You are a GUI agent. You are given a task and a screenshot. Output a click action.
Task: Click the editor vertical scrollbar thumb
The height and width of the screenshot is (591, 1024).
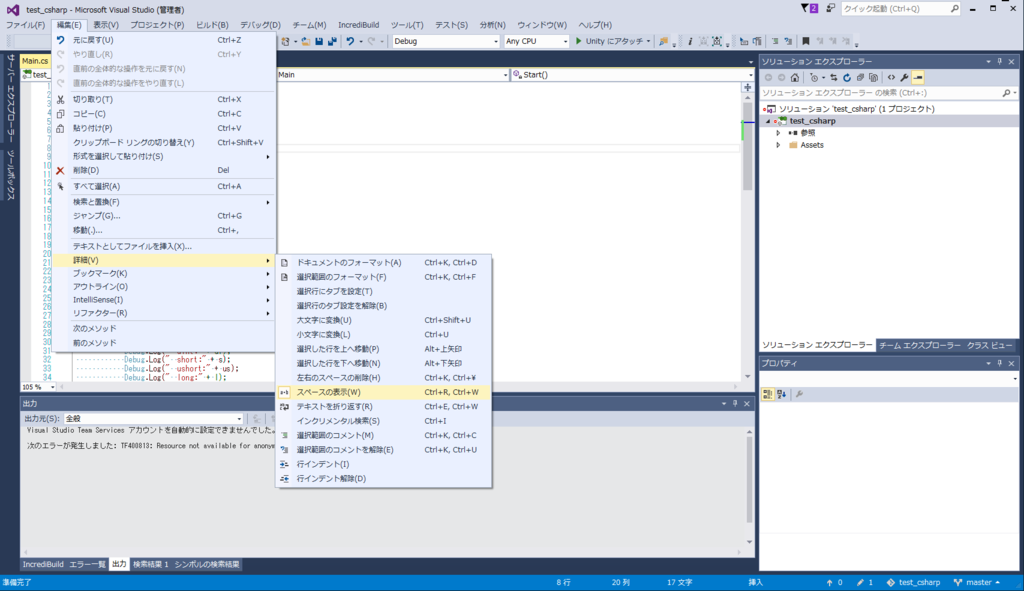click(x=748, y=147)
